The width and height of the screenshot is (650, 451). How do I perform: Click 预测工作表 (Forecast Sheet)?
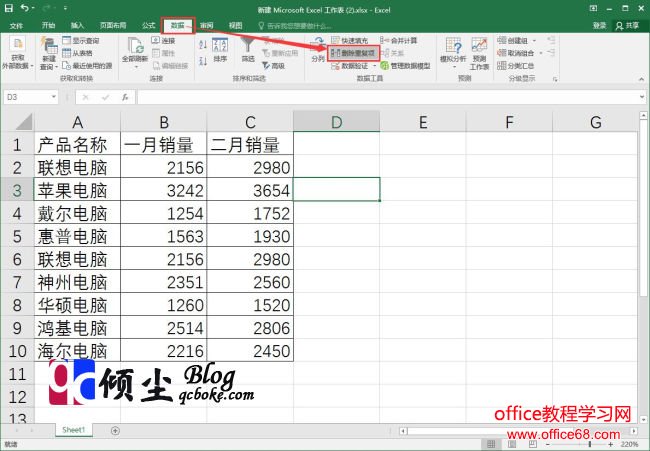(x=479, y=53)
